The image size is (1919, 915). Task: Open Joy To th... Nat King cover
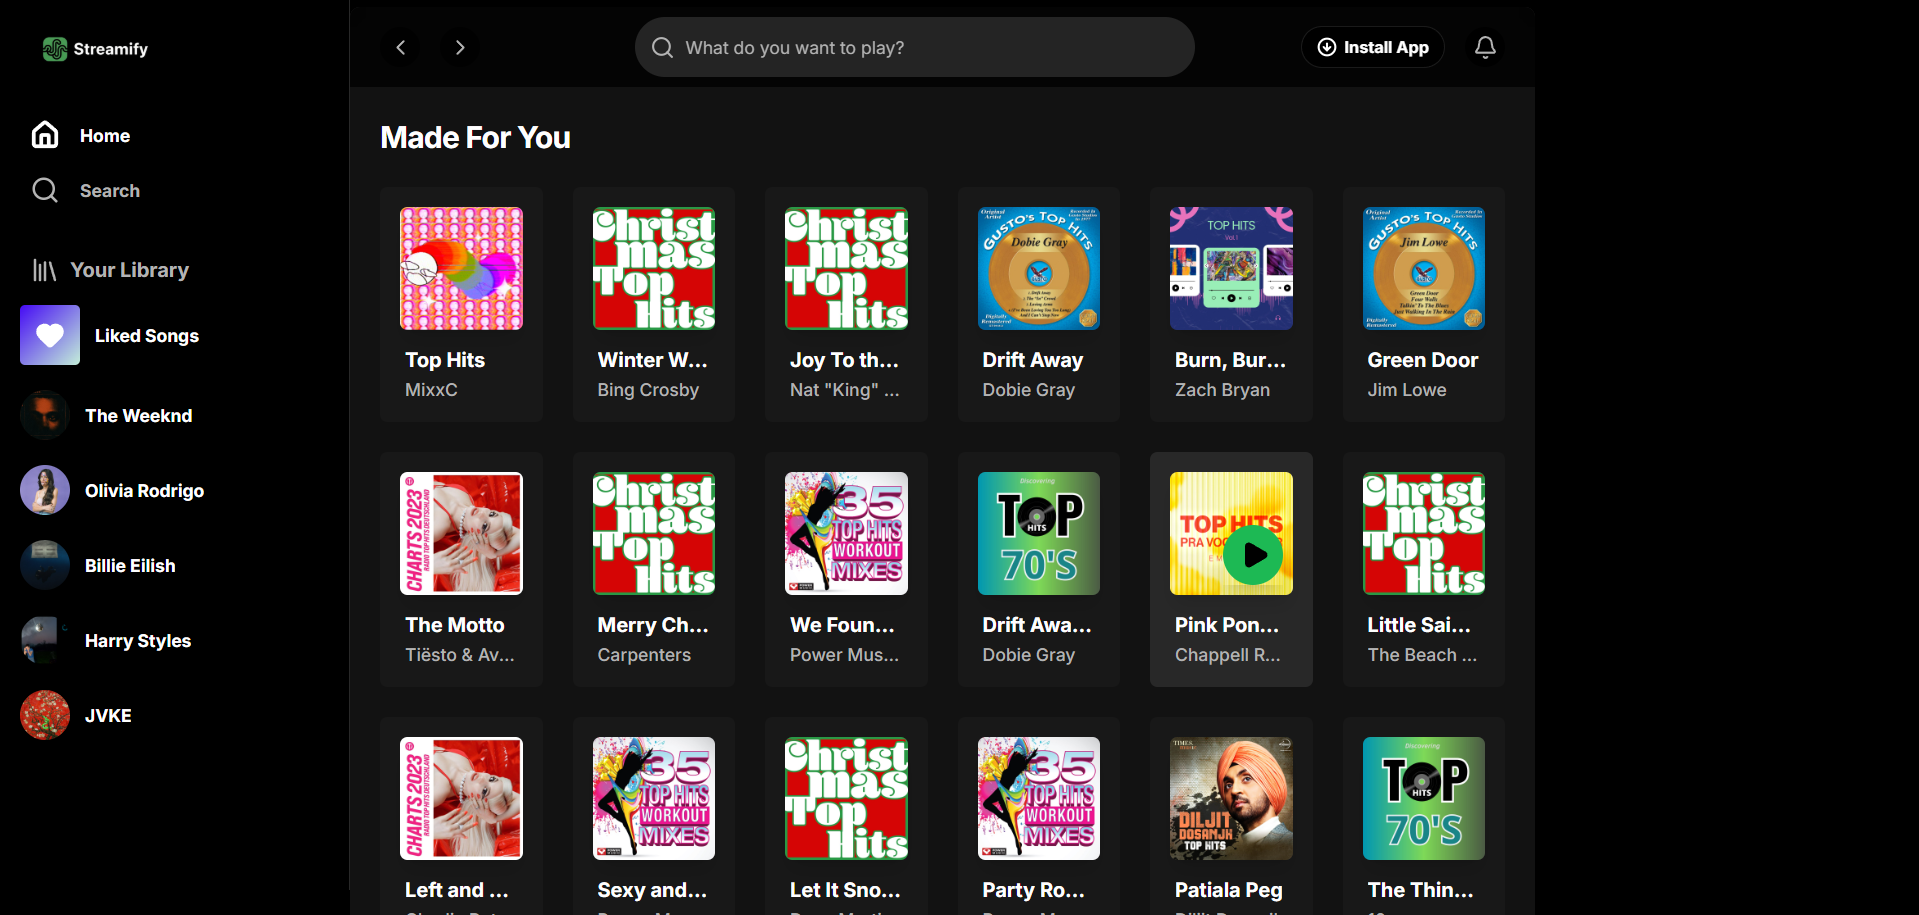846,268
